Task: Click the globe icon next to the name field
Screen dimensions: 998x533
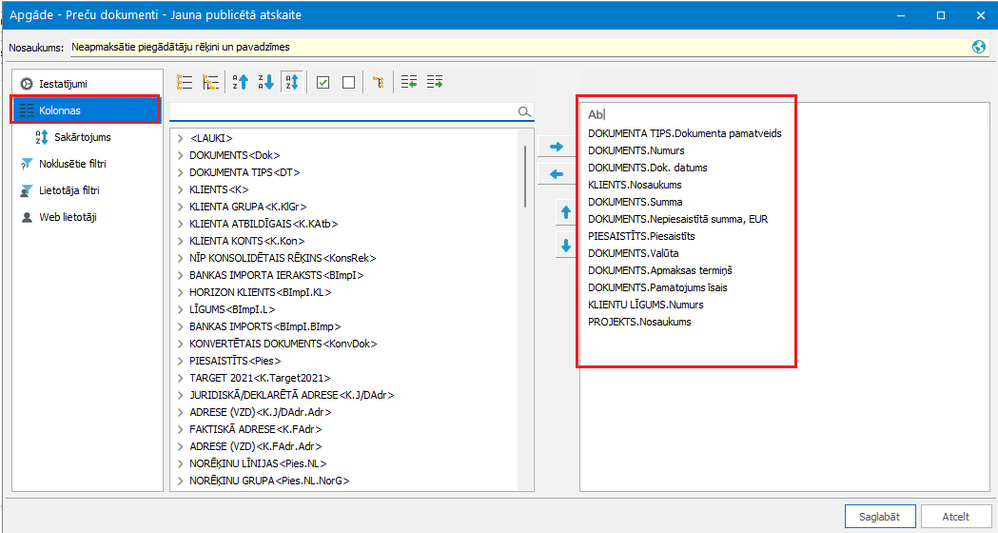Action: [979, 47]
